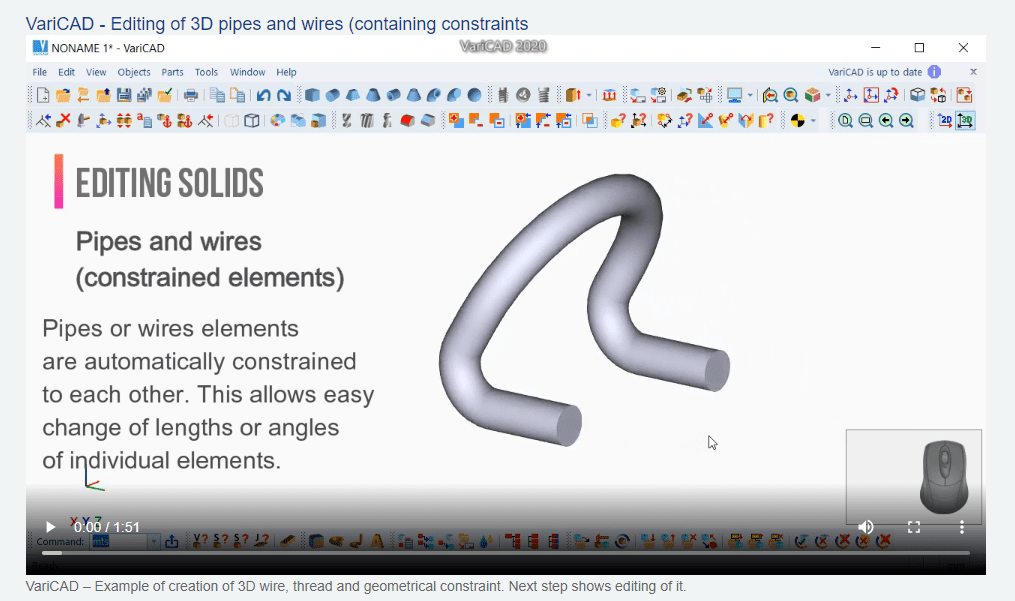Screen dimensions: 1015x601
Task: Click the zoom window icon
Action: 865,120
